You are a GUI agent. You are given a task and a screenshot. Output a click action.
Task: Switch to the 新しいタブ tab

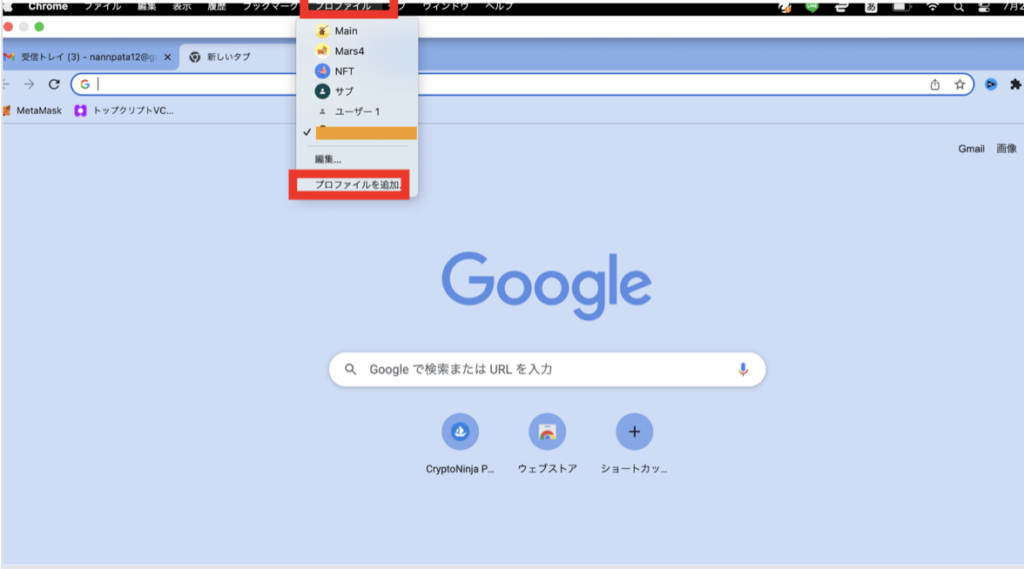coord(228,57)
